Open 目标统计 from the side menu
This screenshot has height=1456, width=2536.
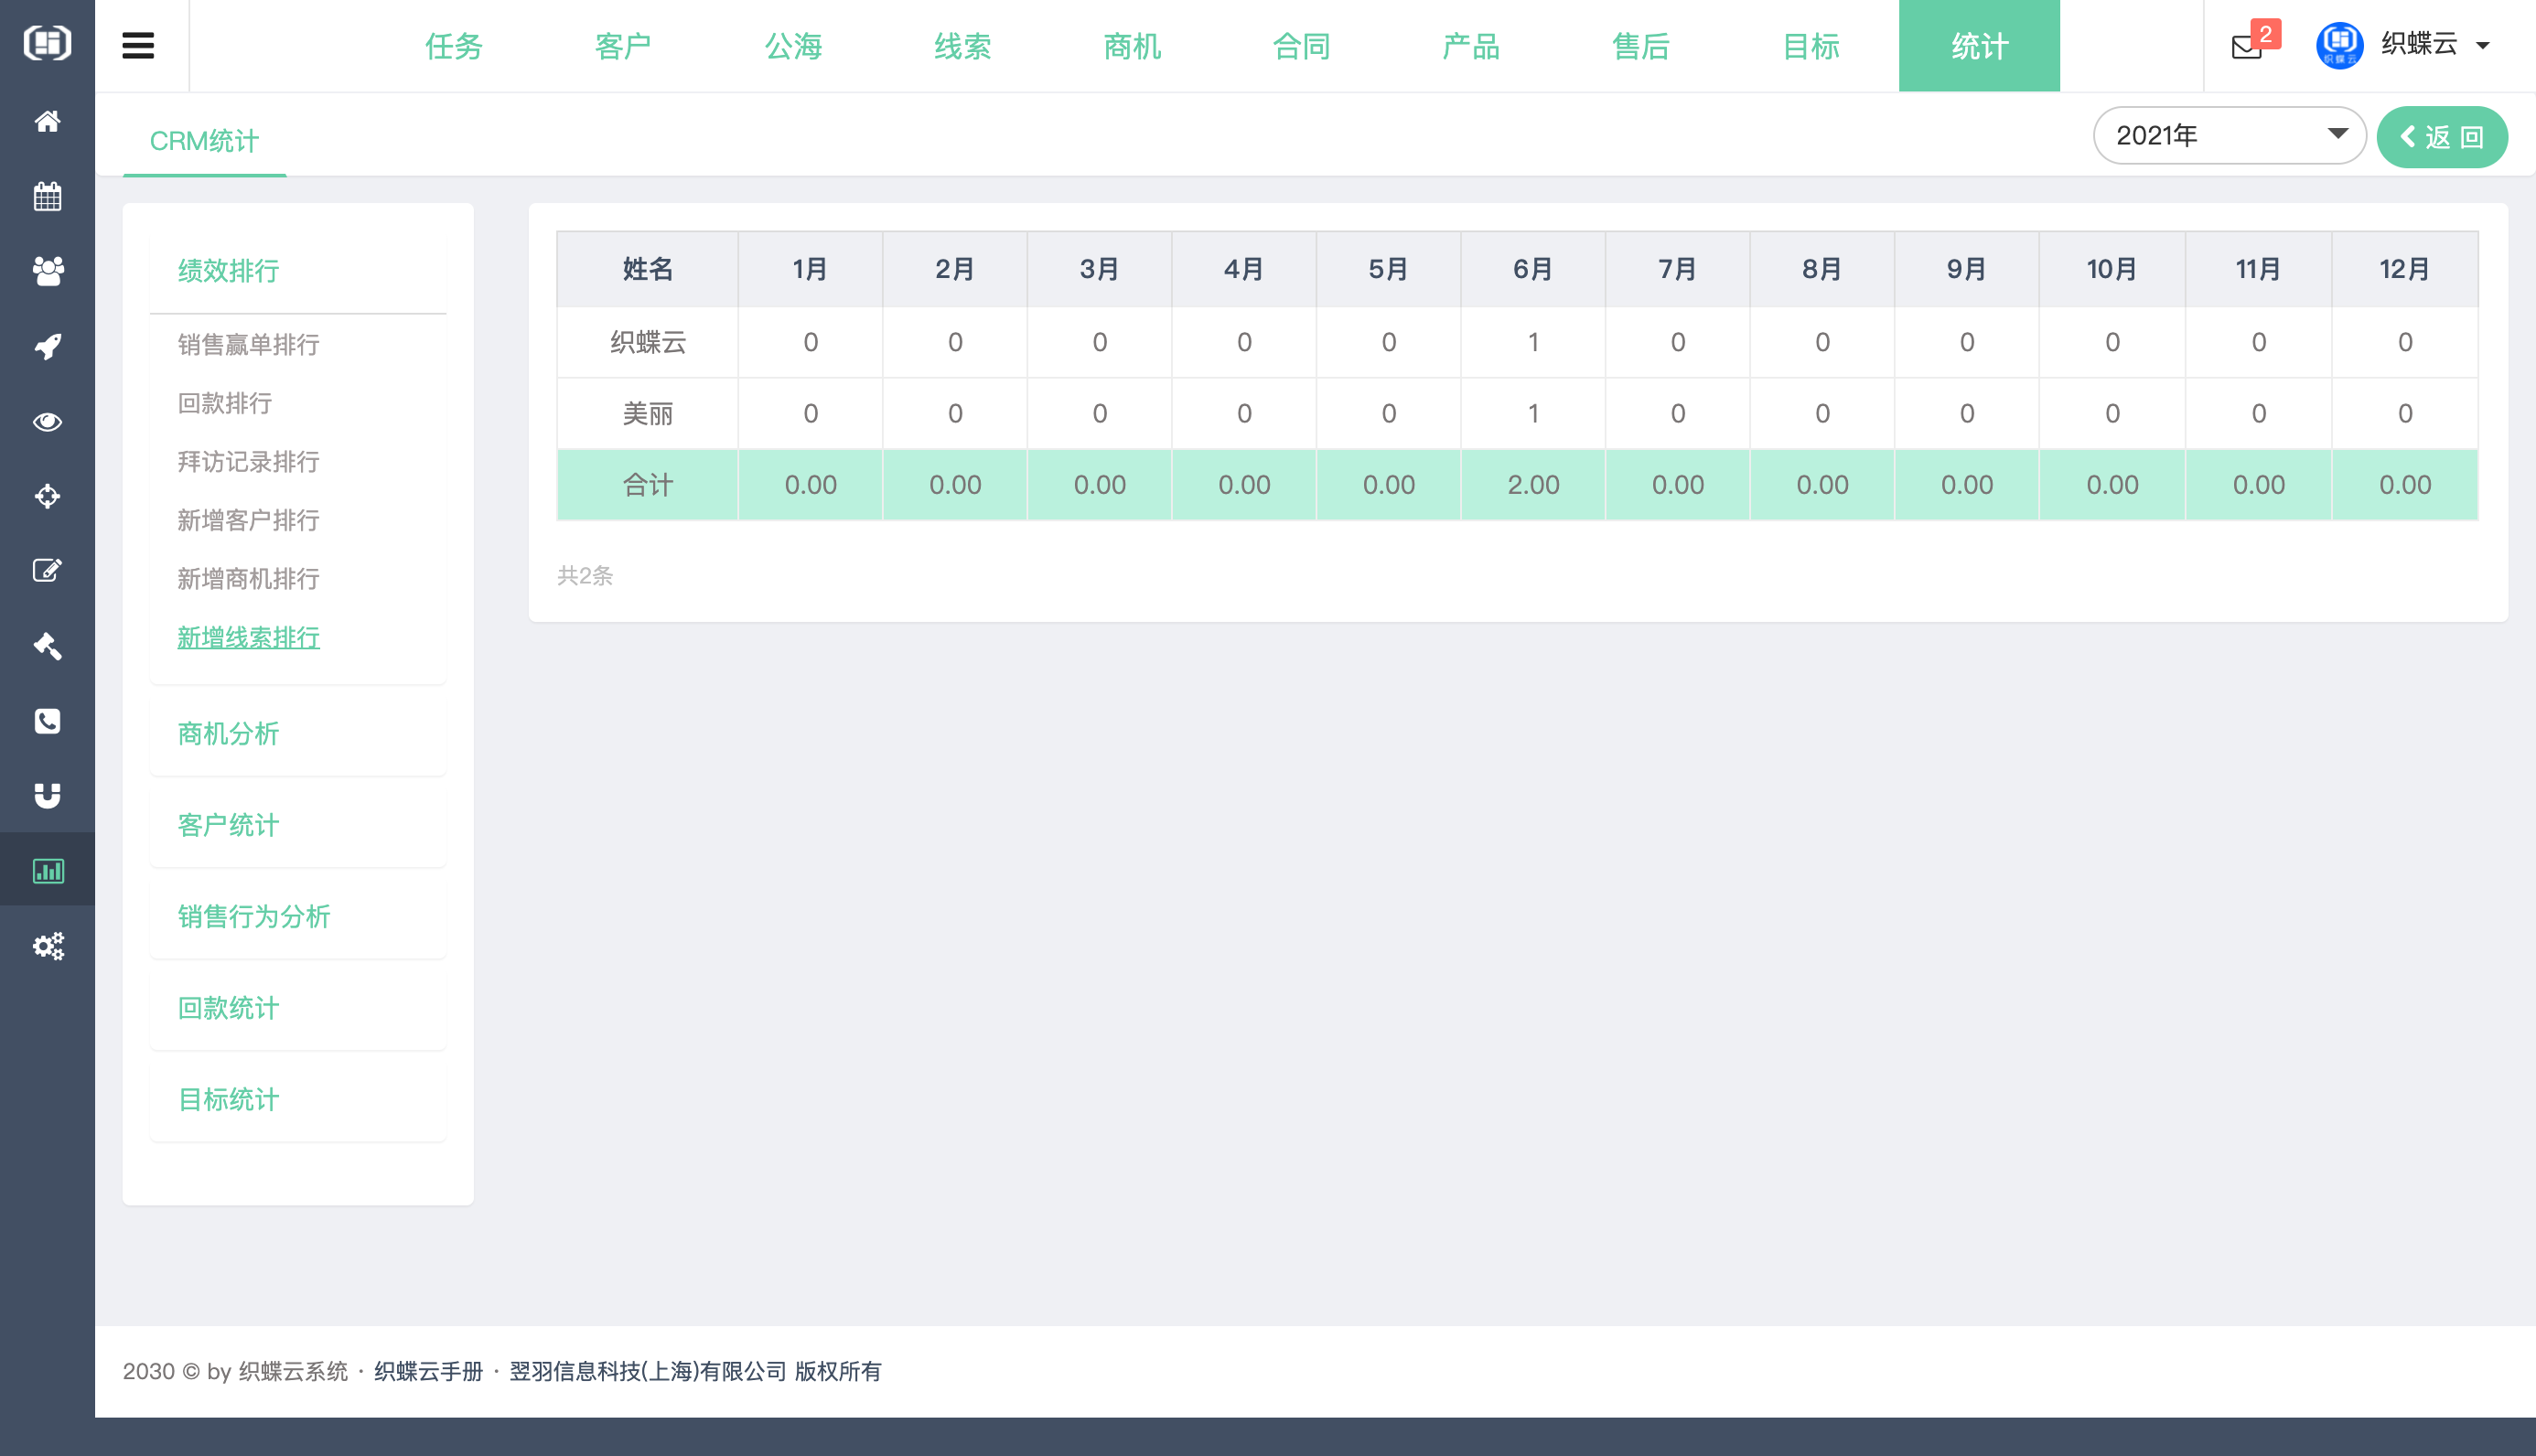[x=227, y=1099]
